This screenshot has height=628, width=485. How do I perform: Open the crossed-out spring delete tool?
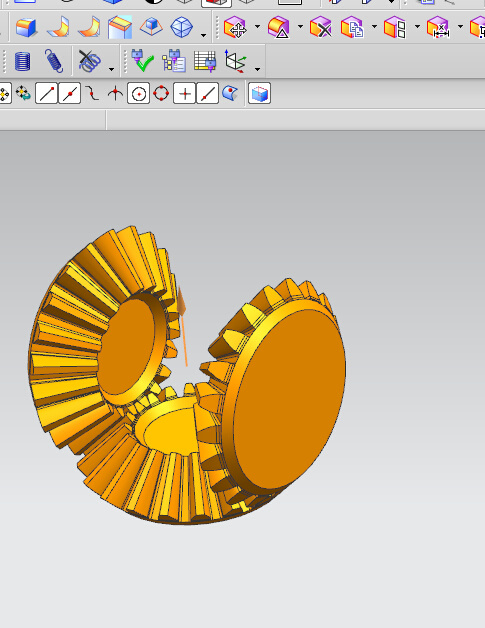[89, 61]
